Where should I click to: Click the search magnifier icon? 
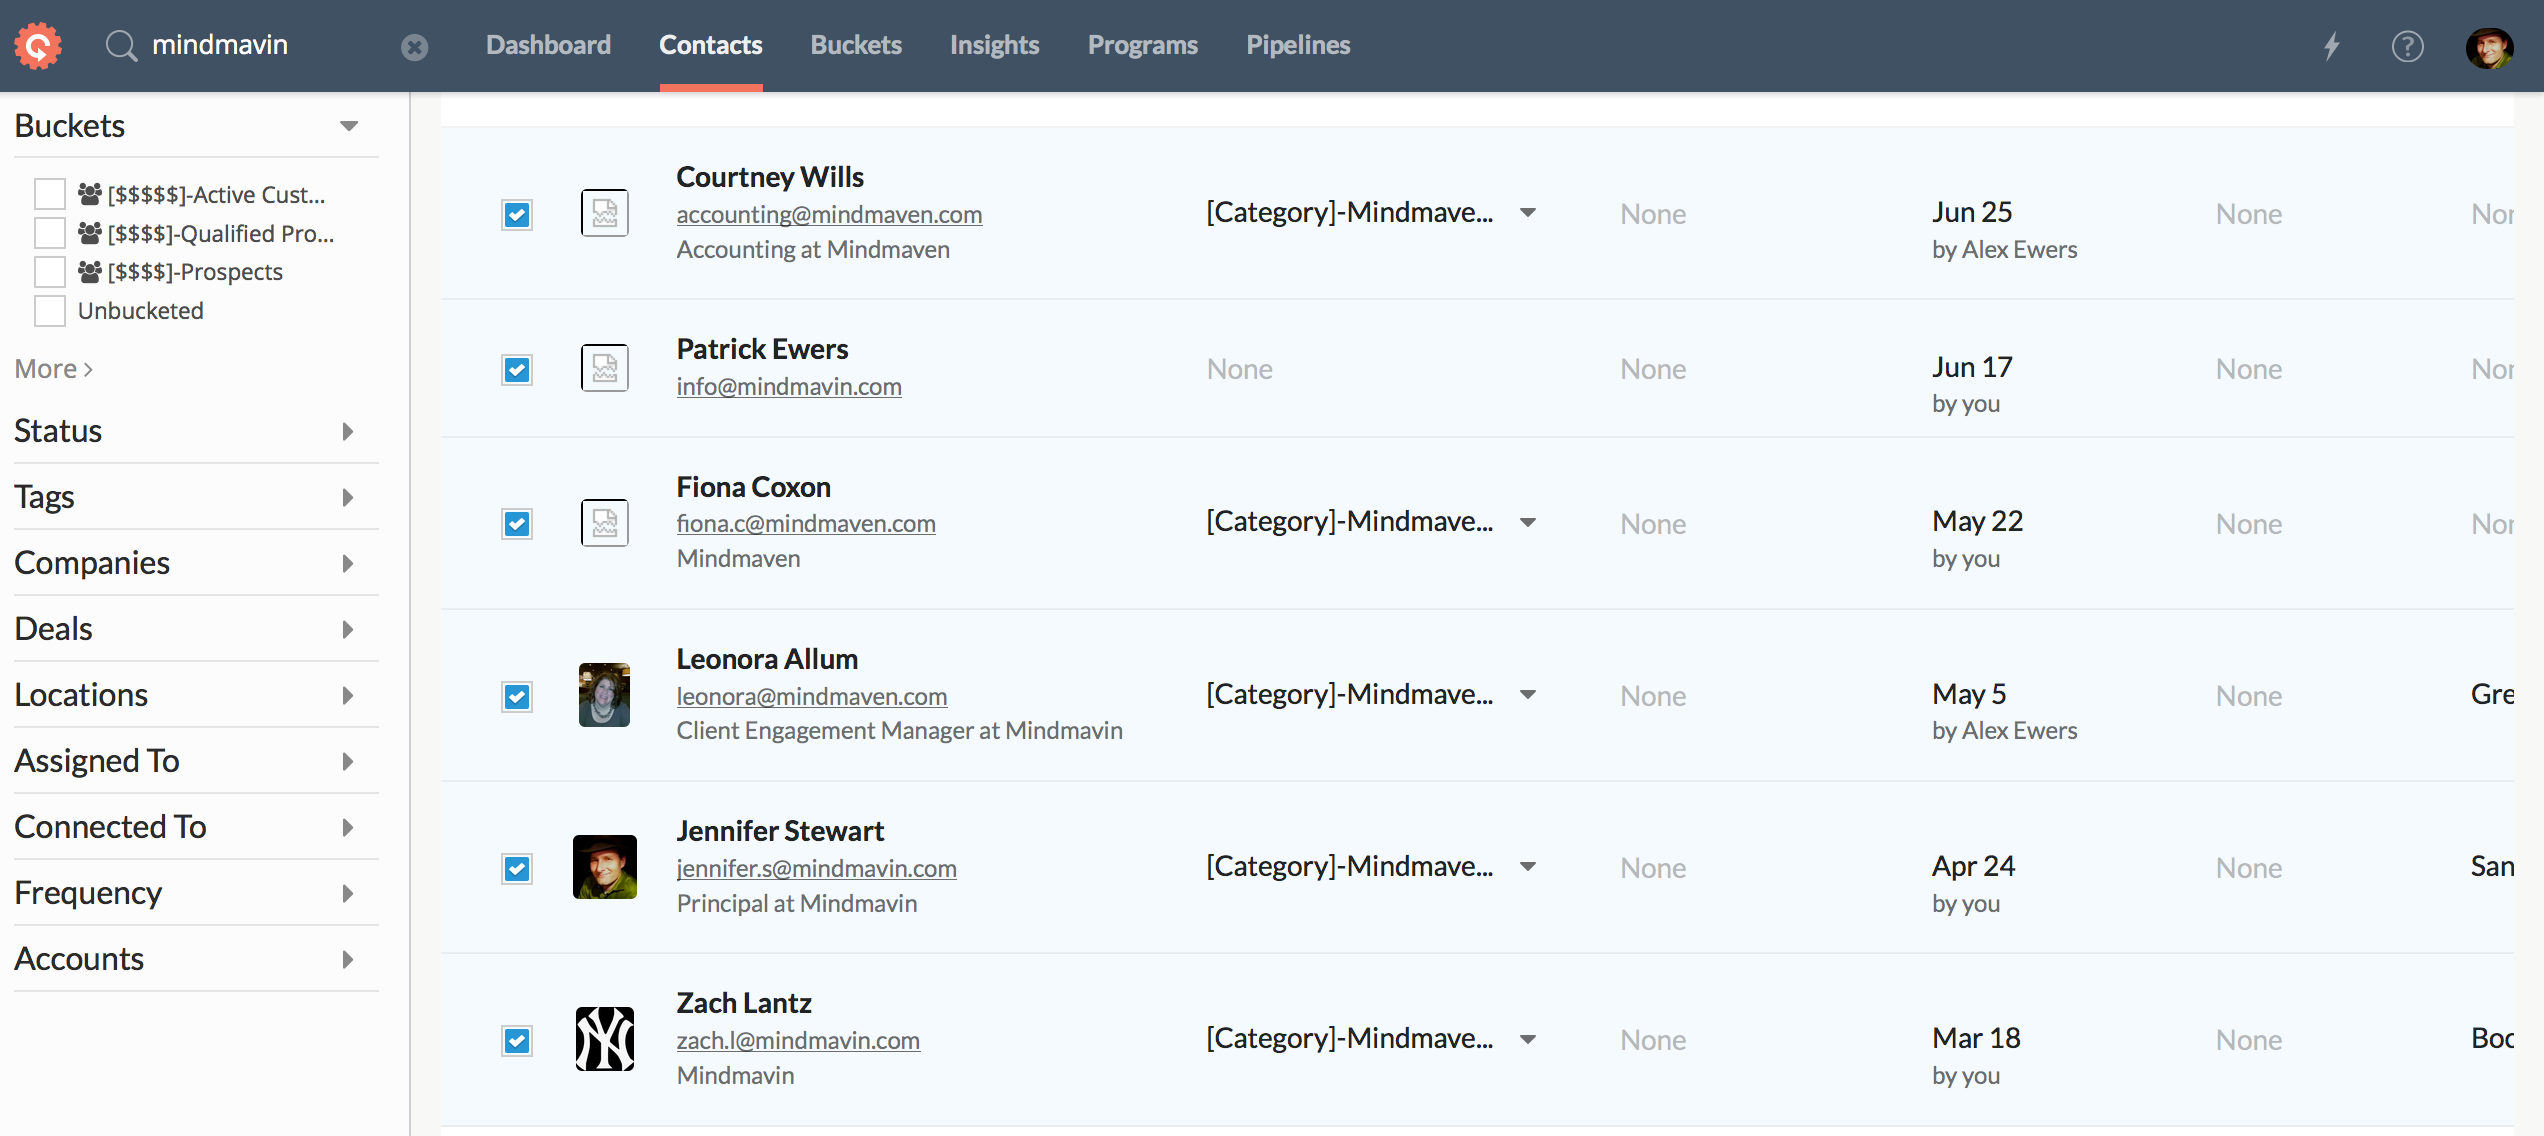click(x=121, y=45)
